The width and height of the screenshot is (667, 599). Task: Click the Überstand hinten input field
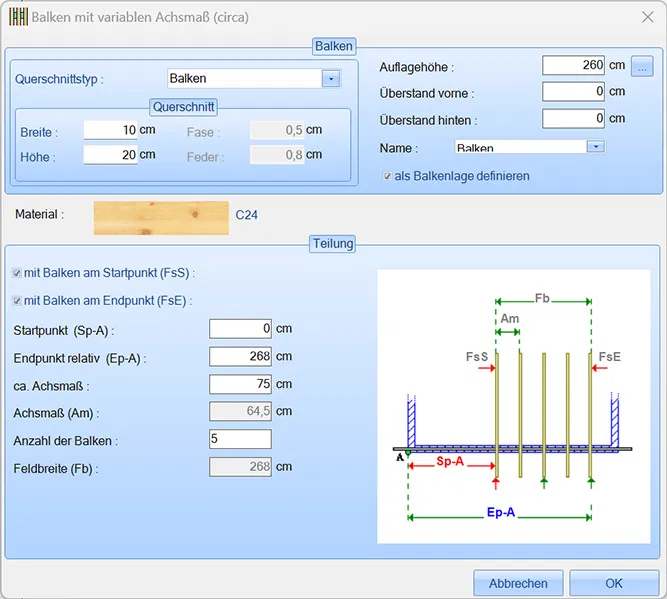pos(574,119)
